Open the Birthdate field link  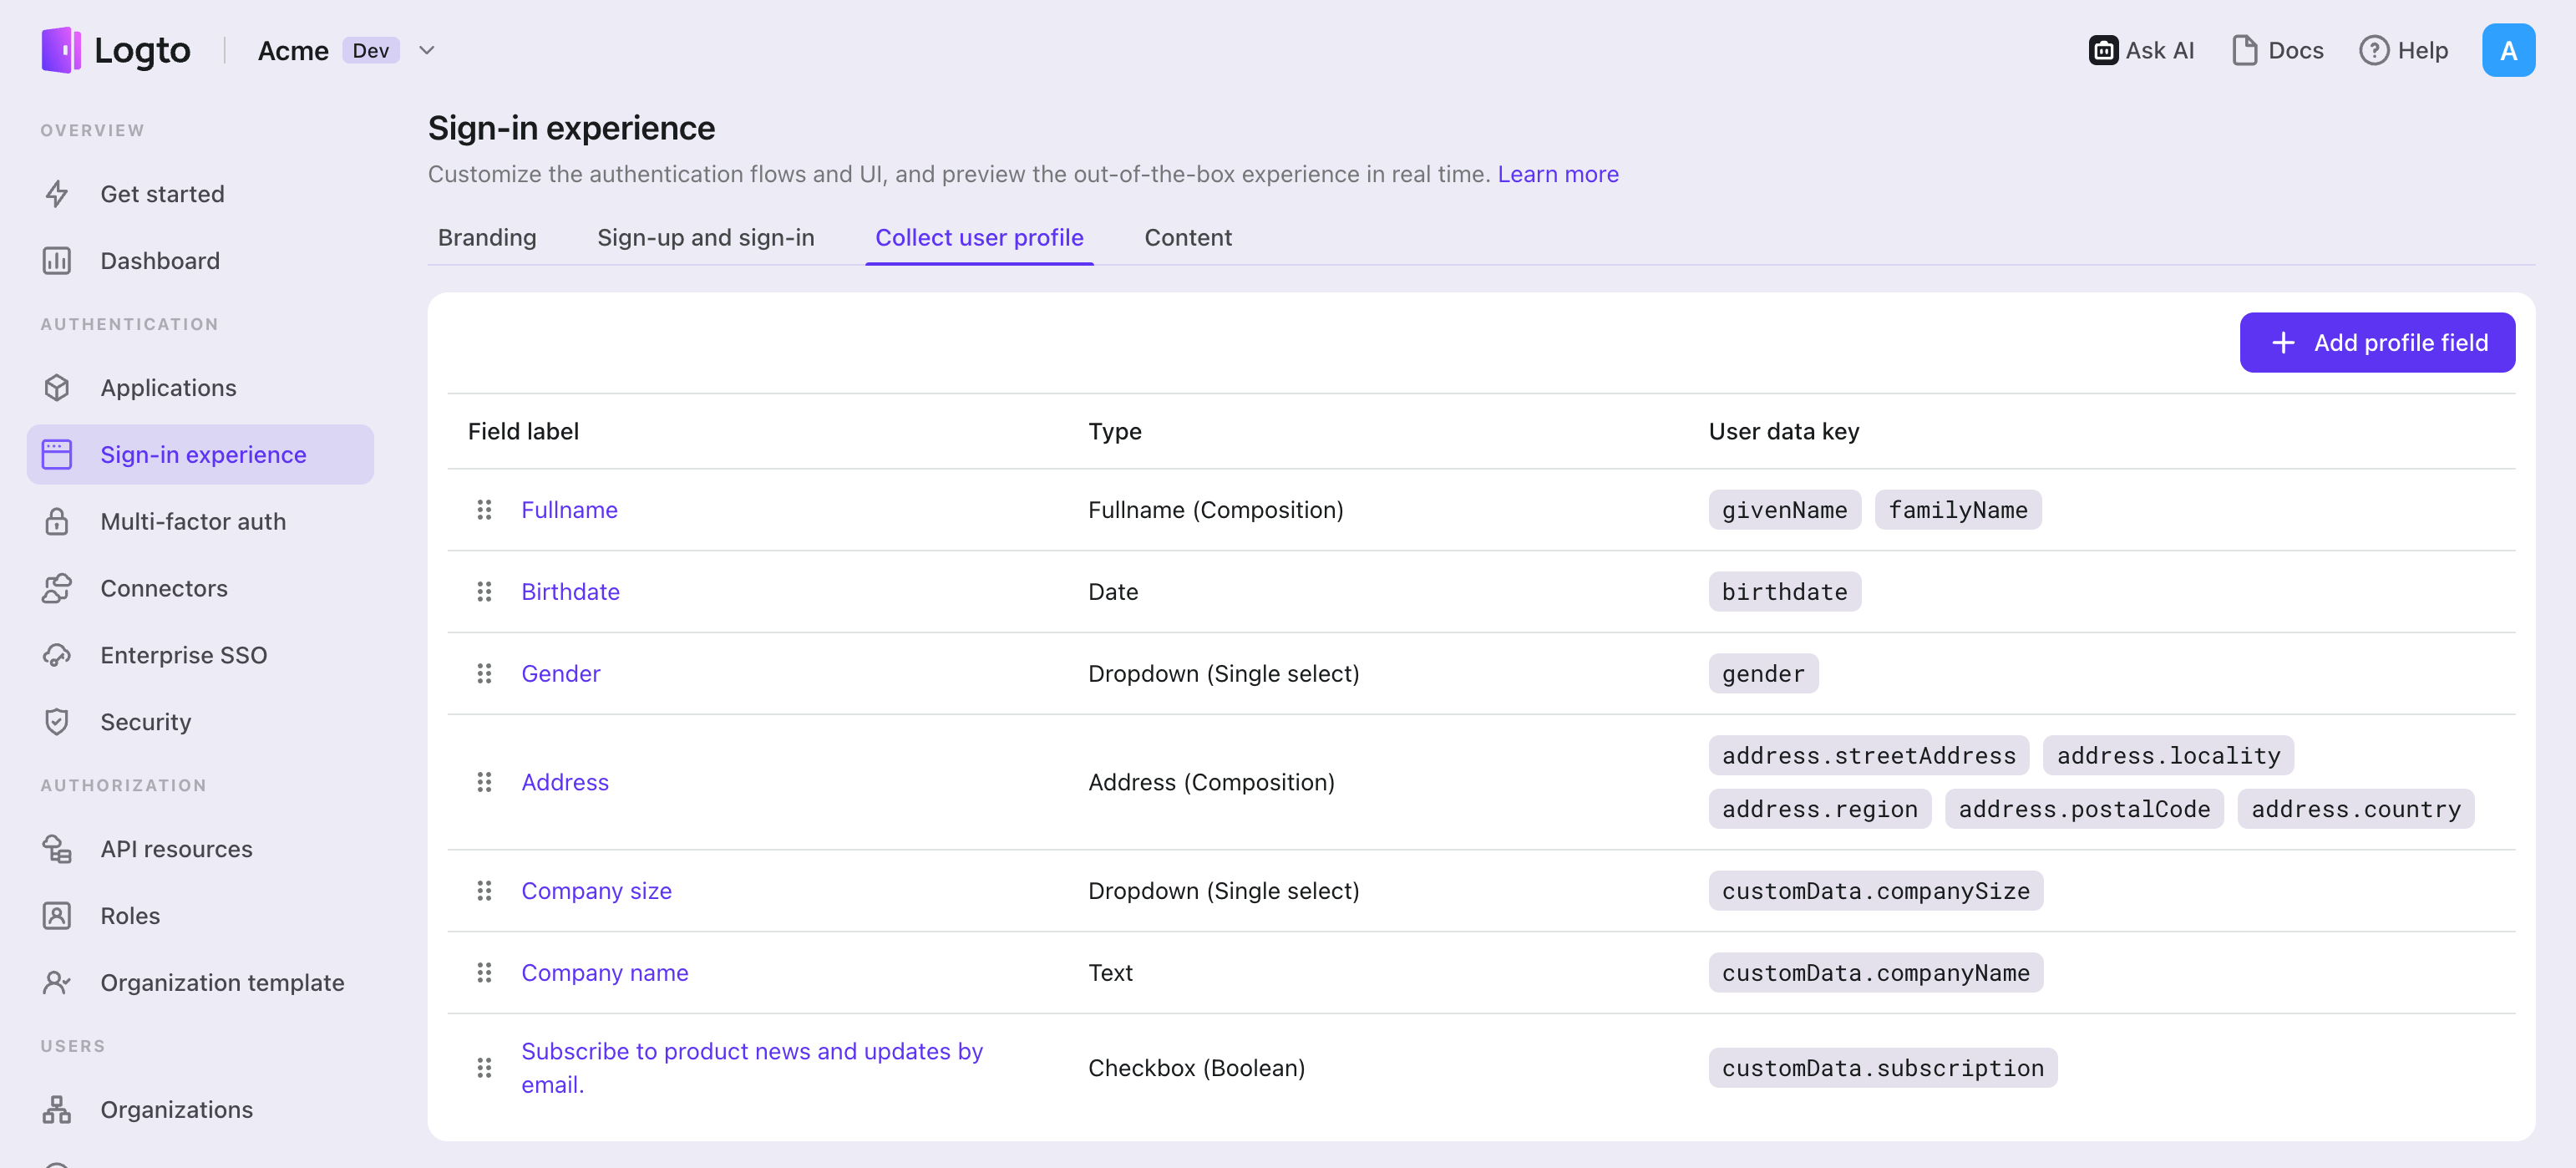tap(570, 592)
